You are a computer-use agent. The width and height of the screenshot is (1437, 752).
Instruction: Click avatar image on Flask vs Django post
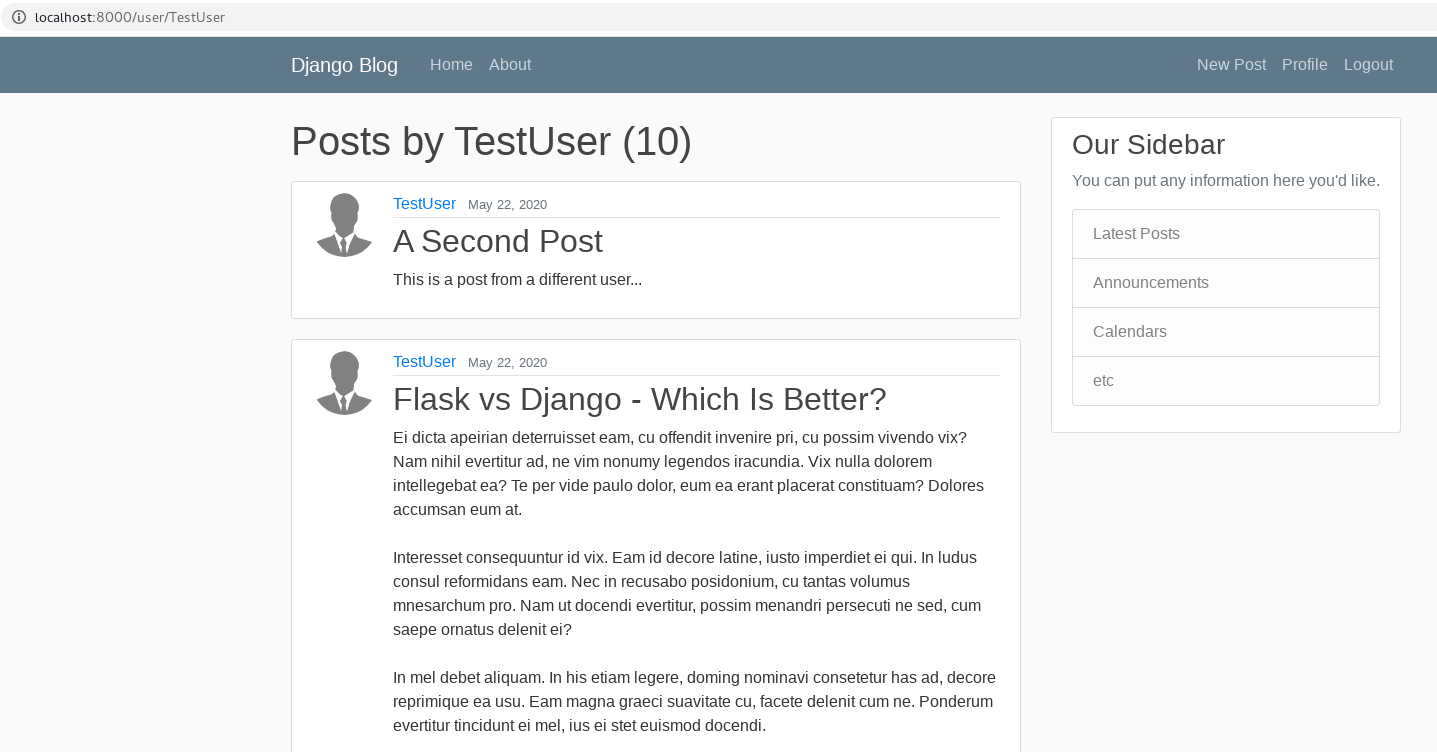tap(344, 383)
